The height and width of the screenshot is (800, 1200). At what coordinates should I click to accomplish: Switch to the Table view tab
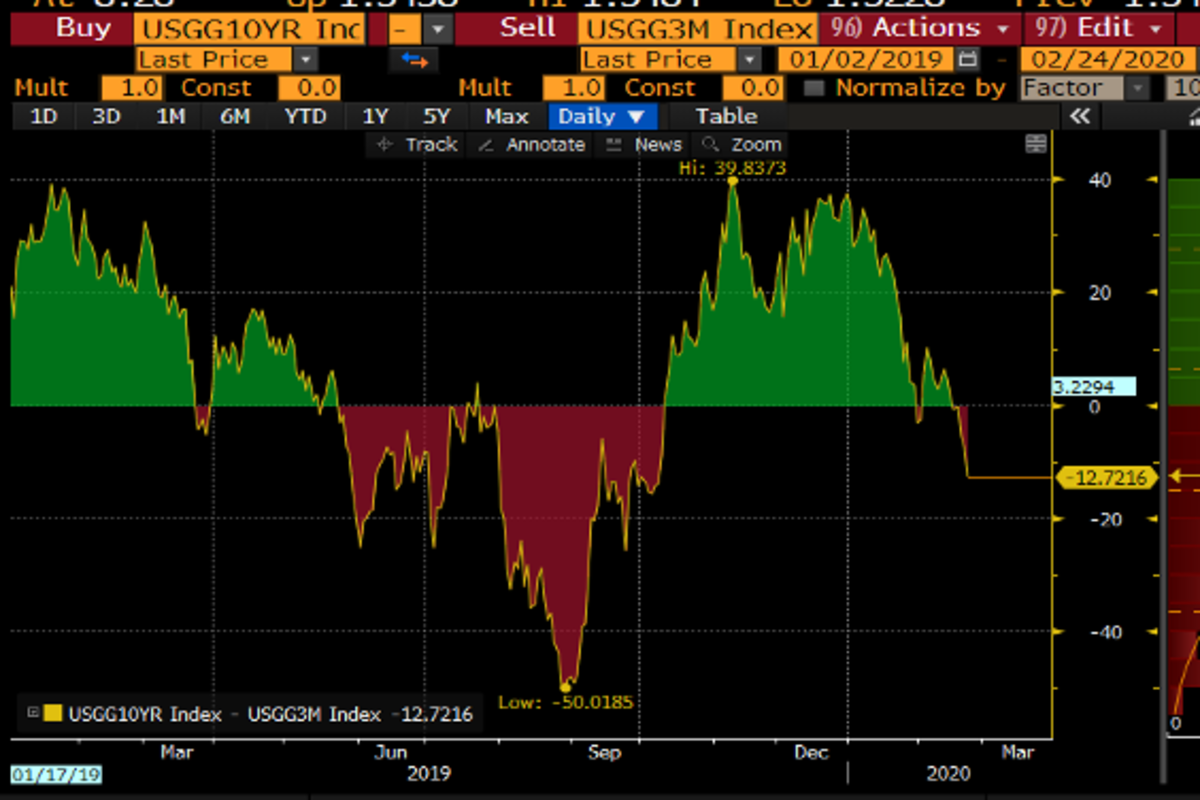[x=726, y=117]
